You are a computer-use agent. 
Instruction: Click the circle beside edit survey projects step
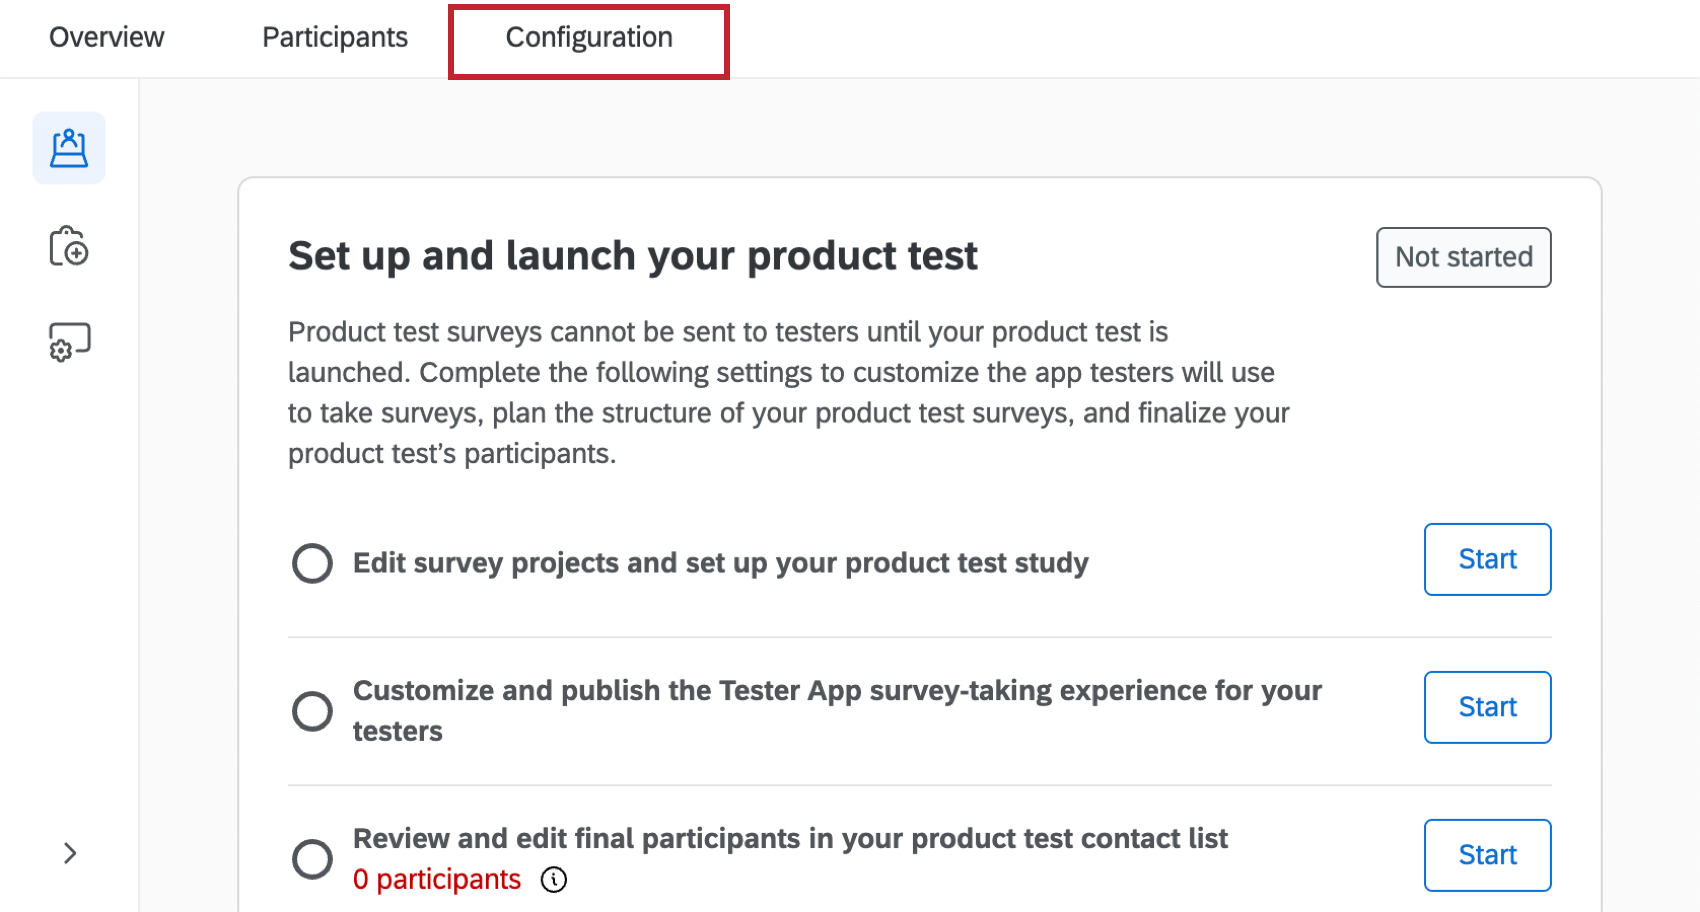click(312, 563)
